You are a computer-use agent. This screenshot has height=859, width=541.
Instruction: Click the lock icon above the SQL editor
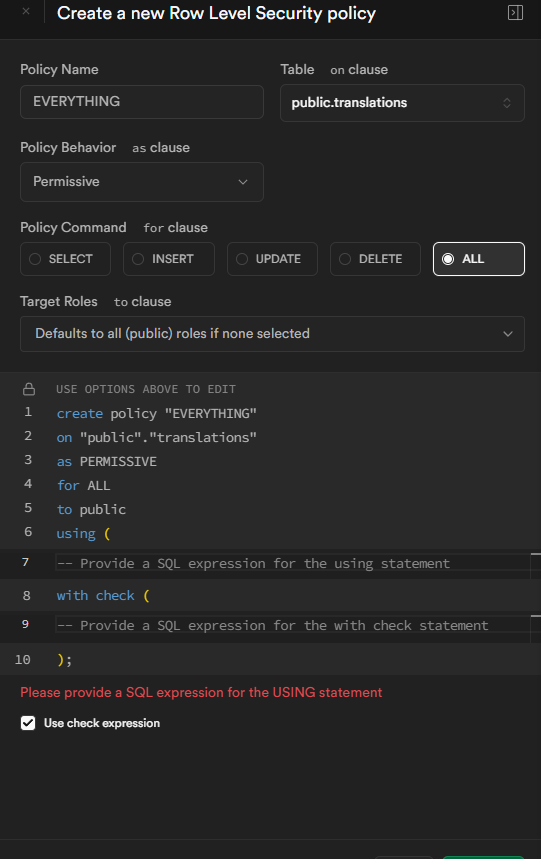click(29, 389)
